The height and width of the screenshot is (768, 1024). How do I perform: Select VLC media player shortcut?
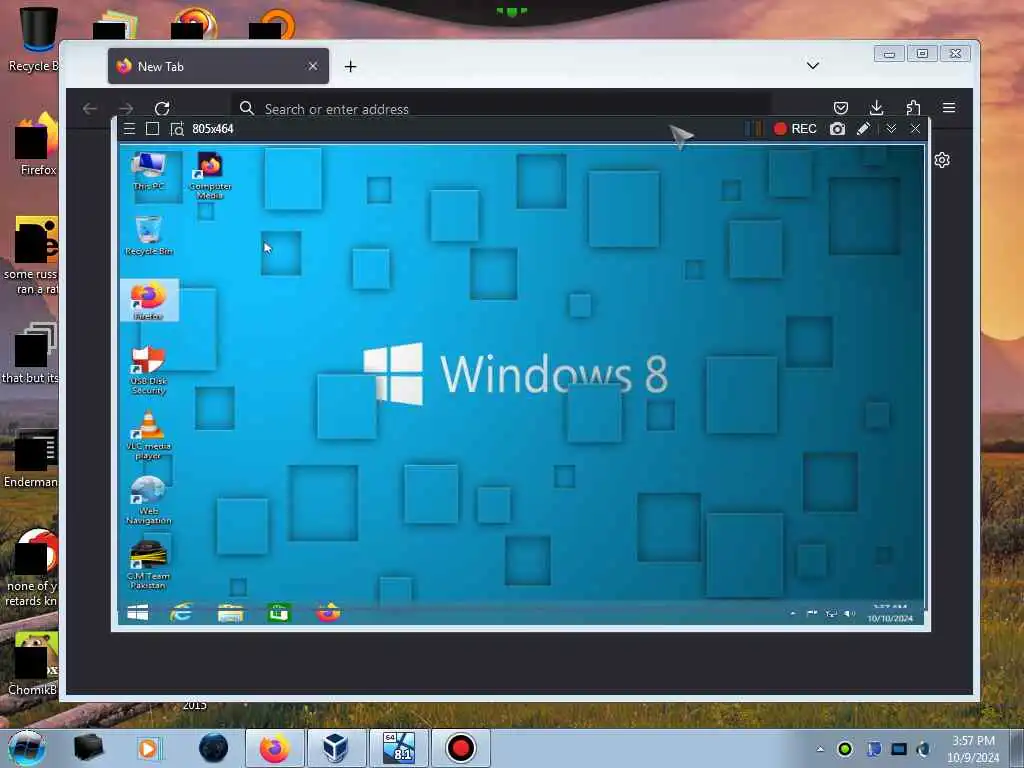pos(149,435)
